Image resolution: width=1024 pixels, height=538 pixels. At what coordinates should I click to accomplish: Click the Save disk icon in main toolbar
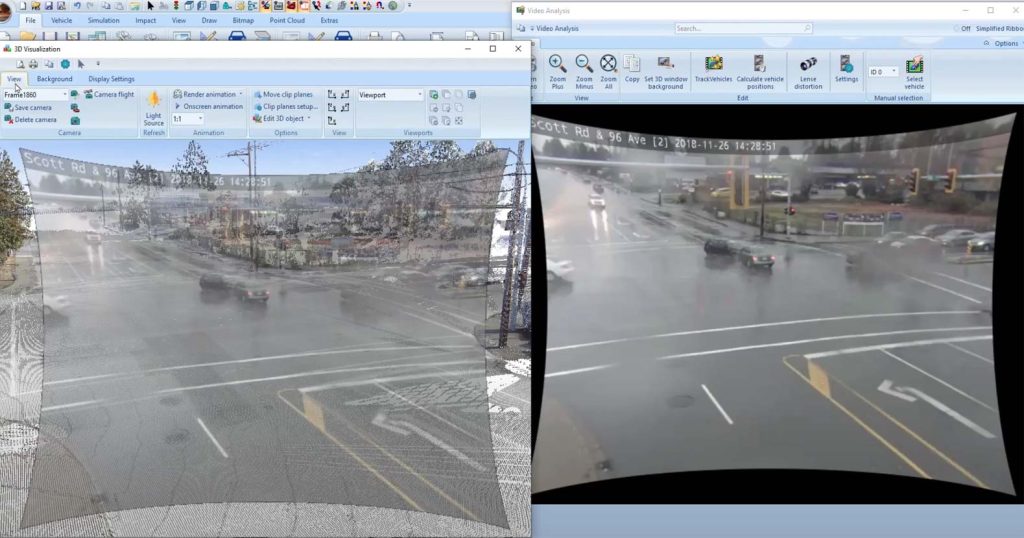coord(48,6)
